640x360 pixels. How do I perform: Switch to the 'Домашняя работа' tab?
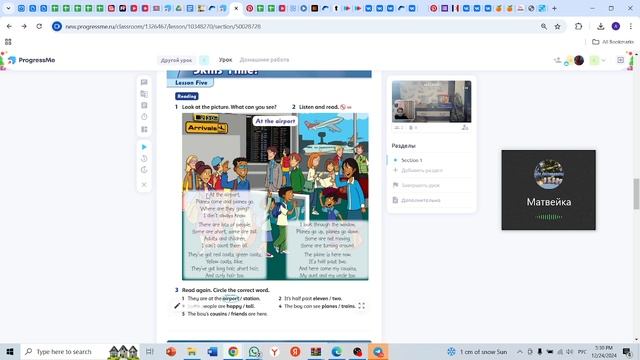tap(264, 60)
